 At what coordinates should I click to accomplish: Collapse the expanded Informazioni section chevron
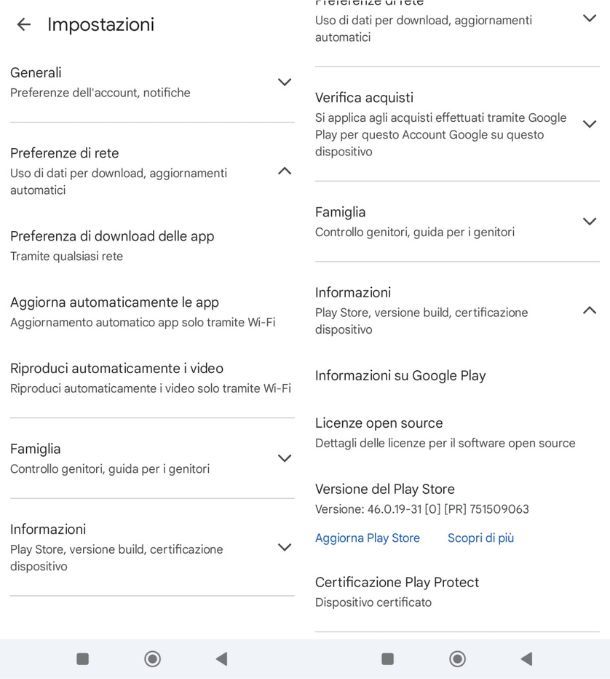point(589,310)
